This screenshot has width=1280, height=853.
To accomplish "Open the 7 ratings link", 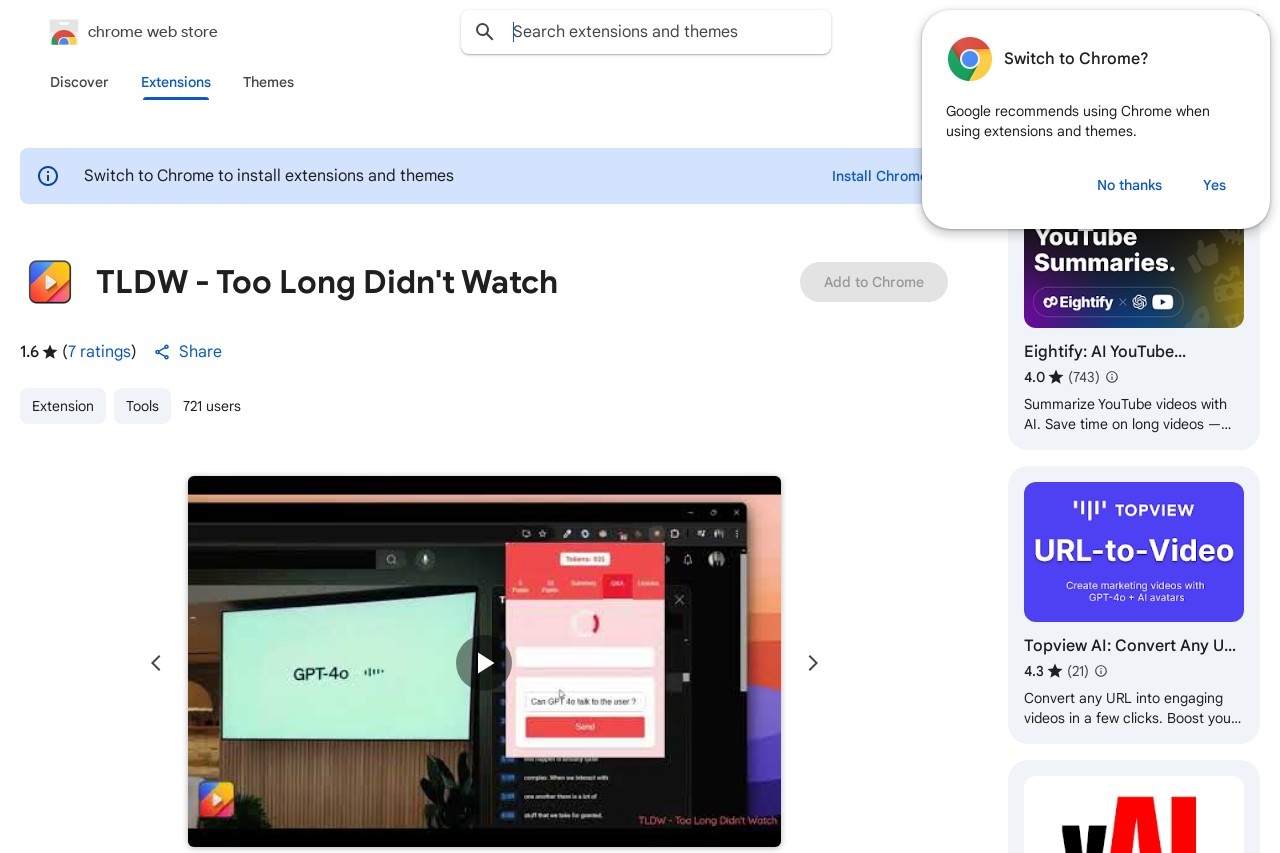I will pyautogui.click(x=99, y=352).
